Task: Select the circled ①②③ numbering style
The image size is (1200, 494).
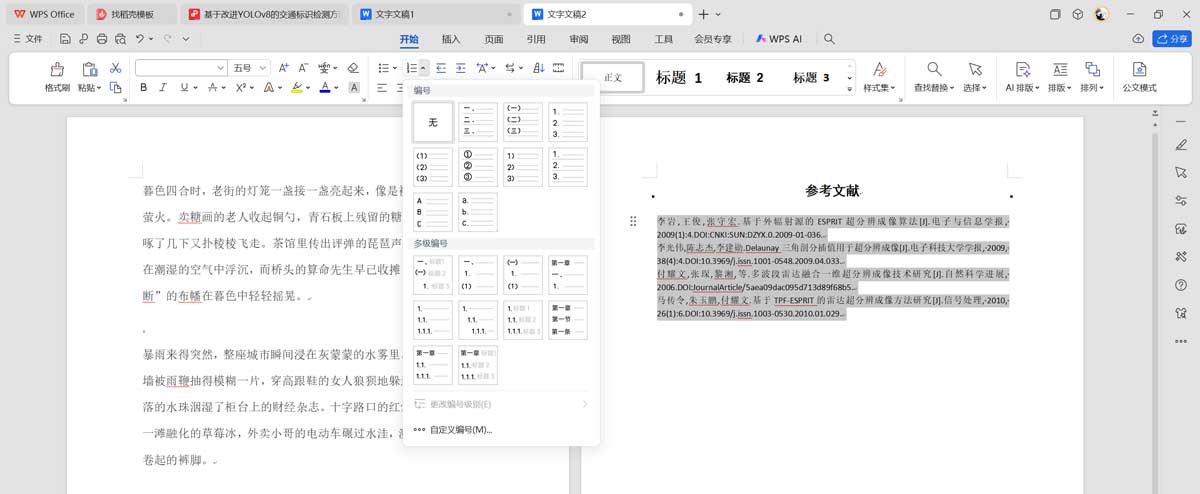Action: (478, 167)
